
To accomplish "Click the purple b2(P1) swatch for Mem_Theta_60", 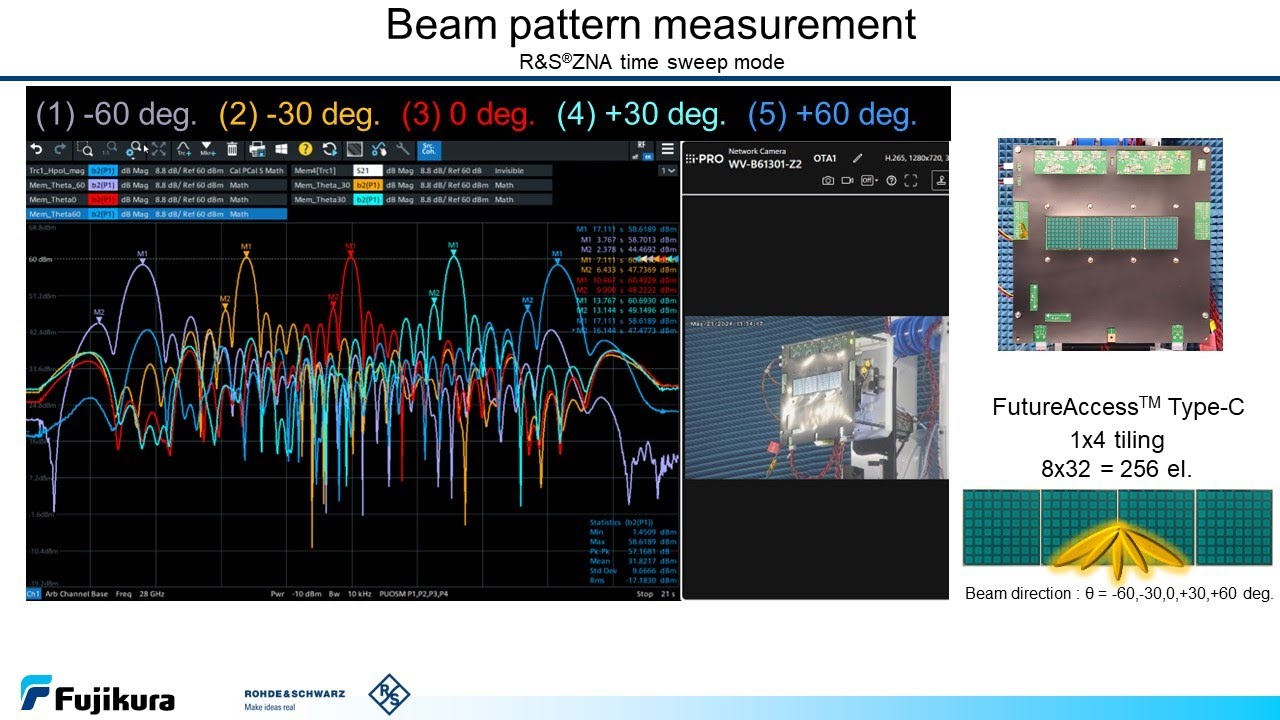I will coord(103,185).
